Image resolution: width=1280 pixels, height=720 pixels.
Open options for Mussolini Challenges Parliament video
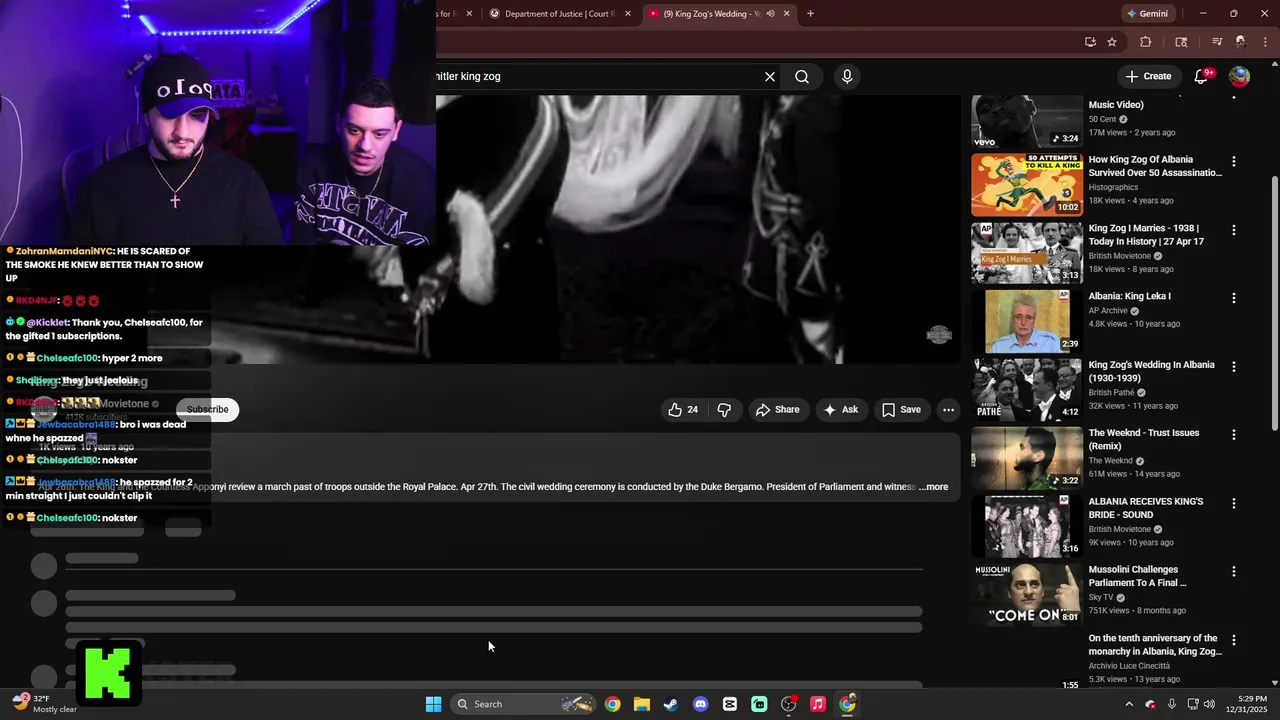click(1234, 572)
